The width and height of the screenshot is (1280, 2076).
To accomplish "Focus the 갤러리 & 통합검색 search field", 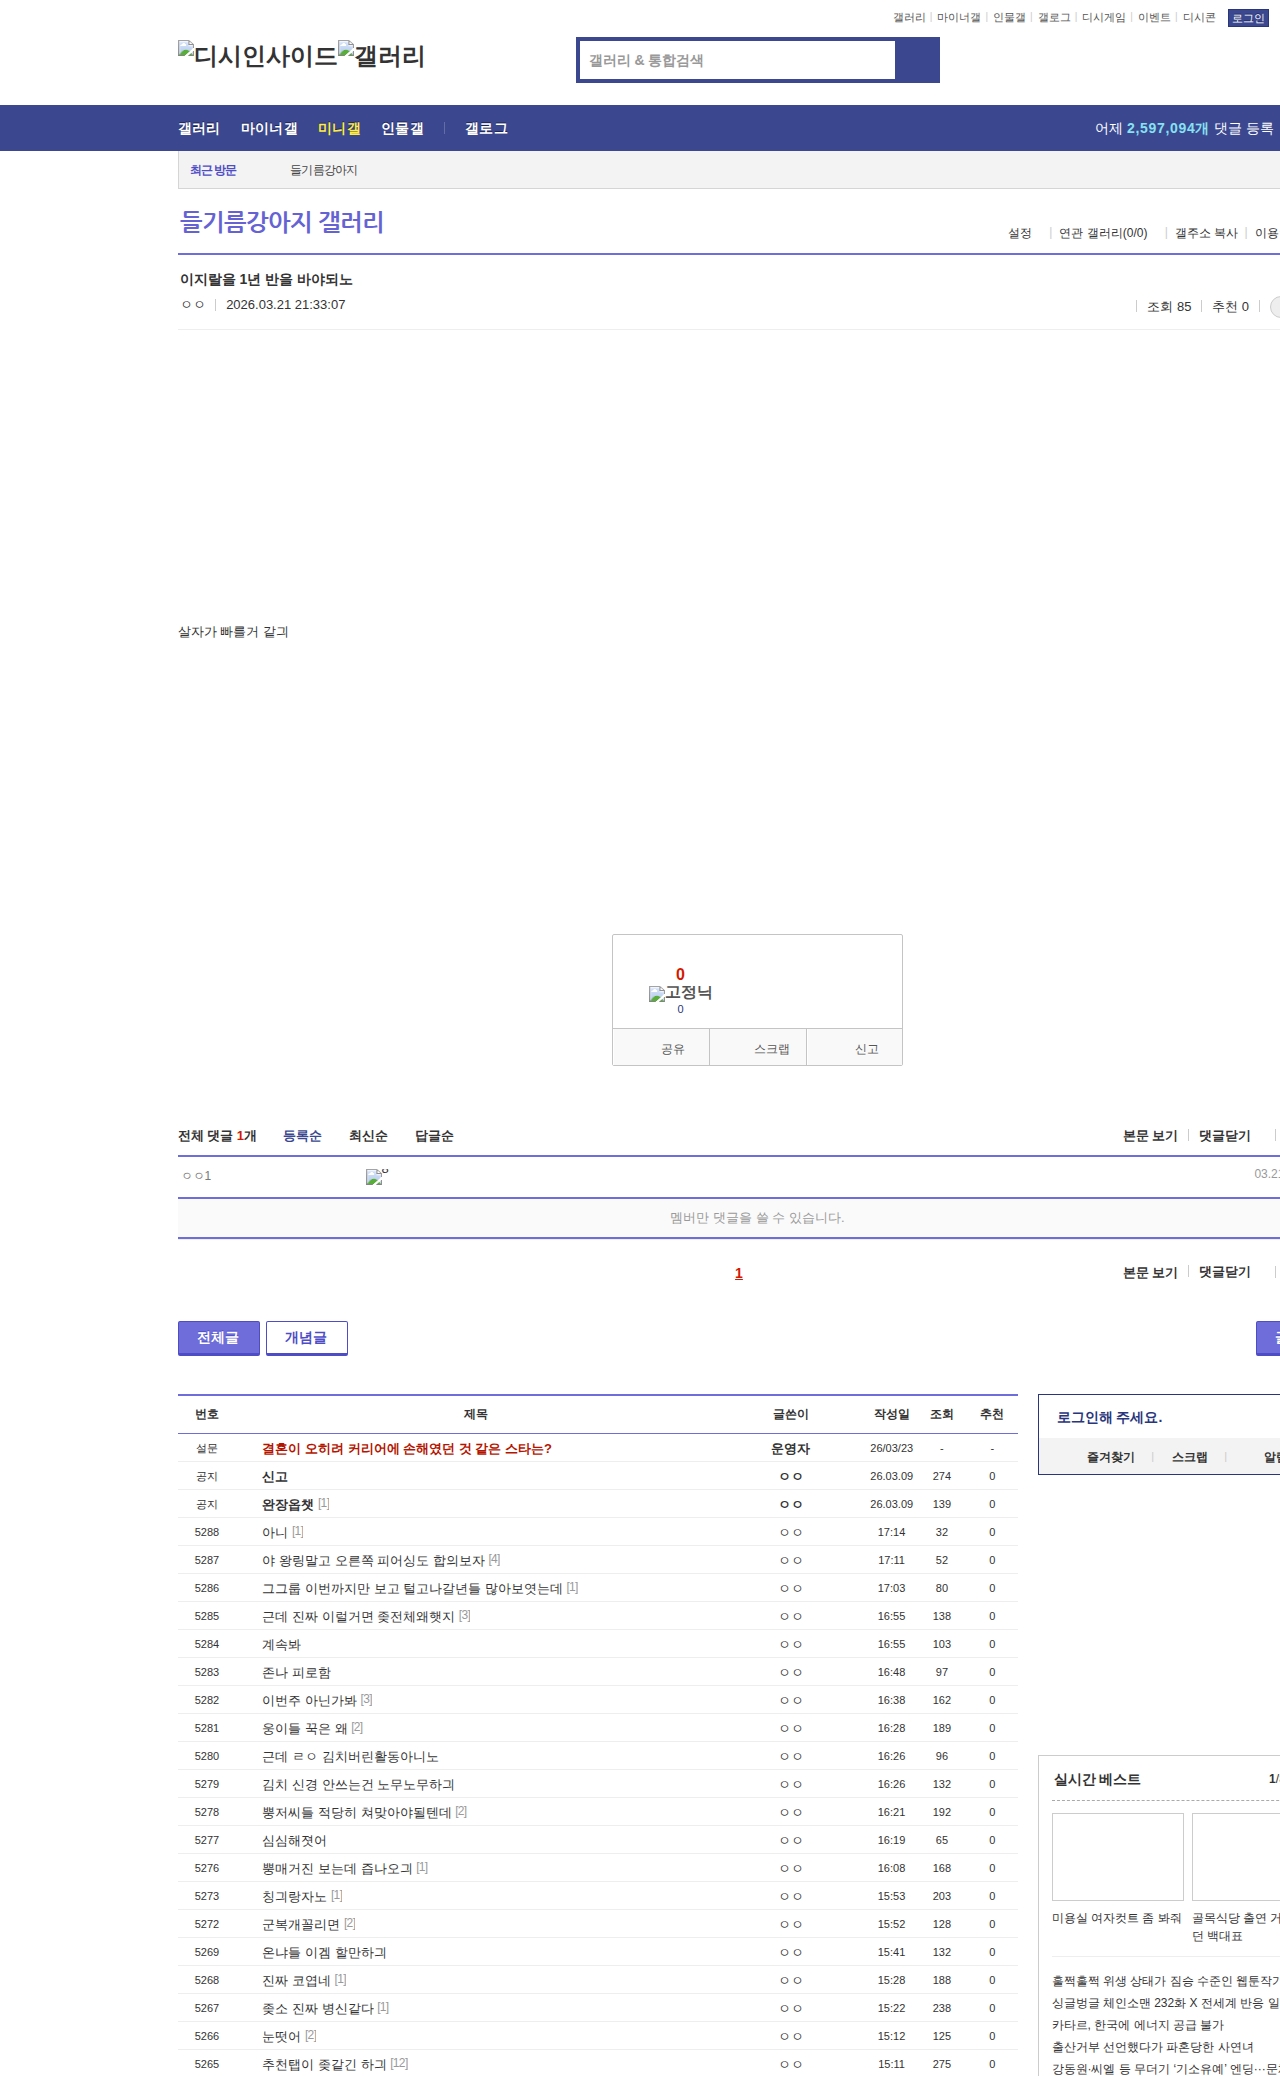I will pos(738,60).
